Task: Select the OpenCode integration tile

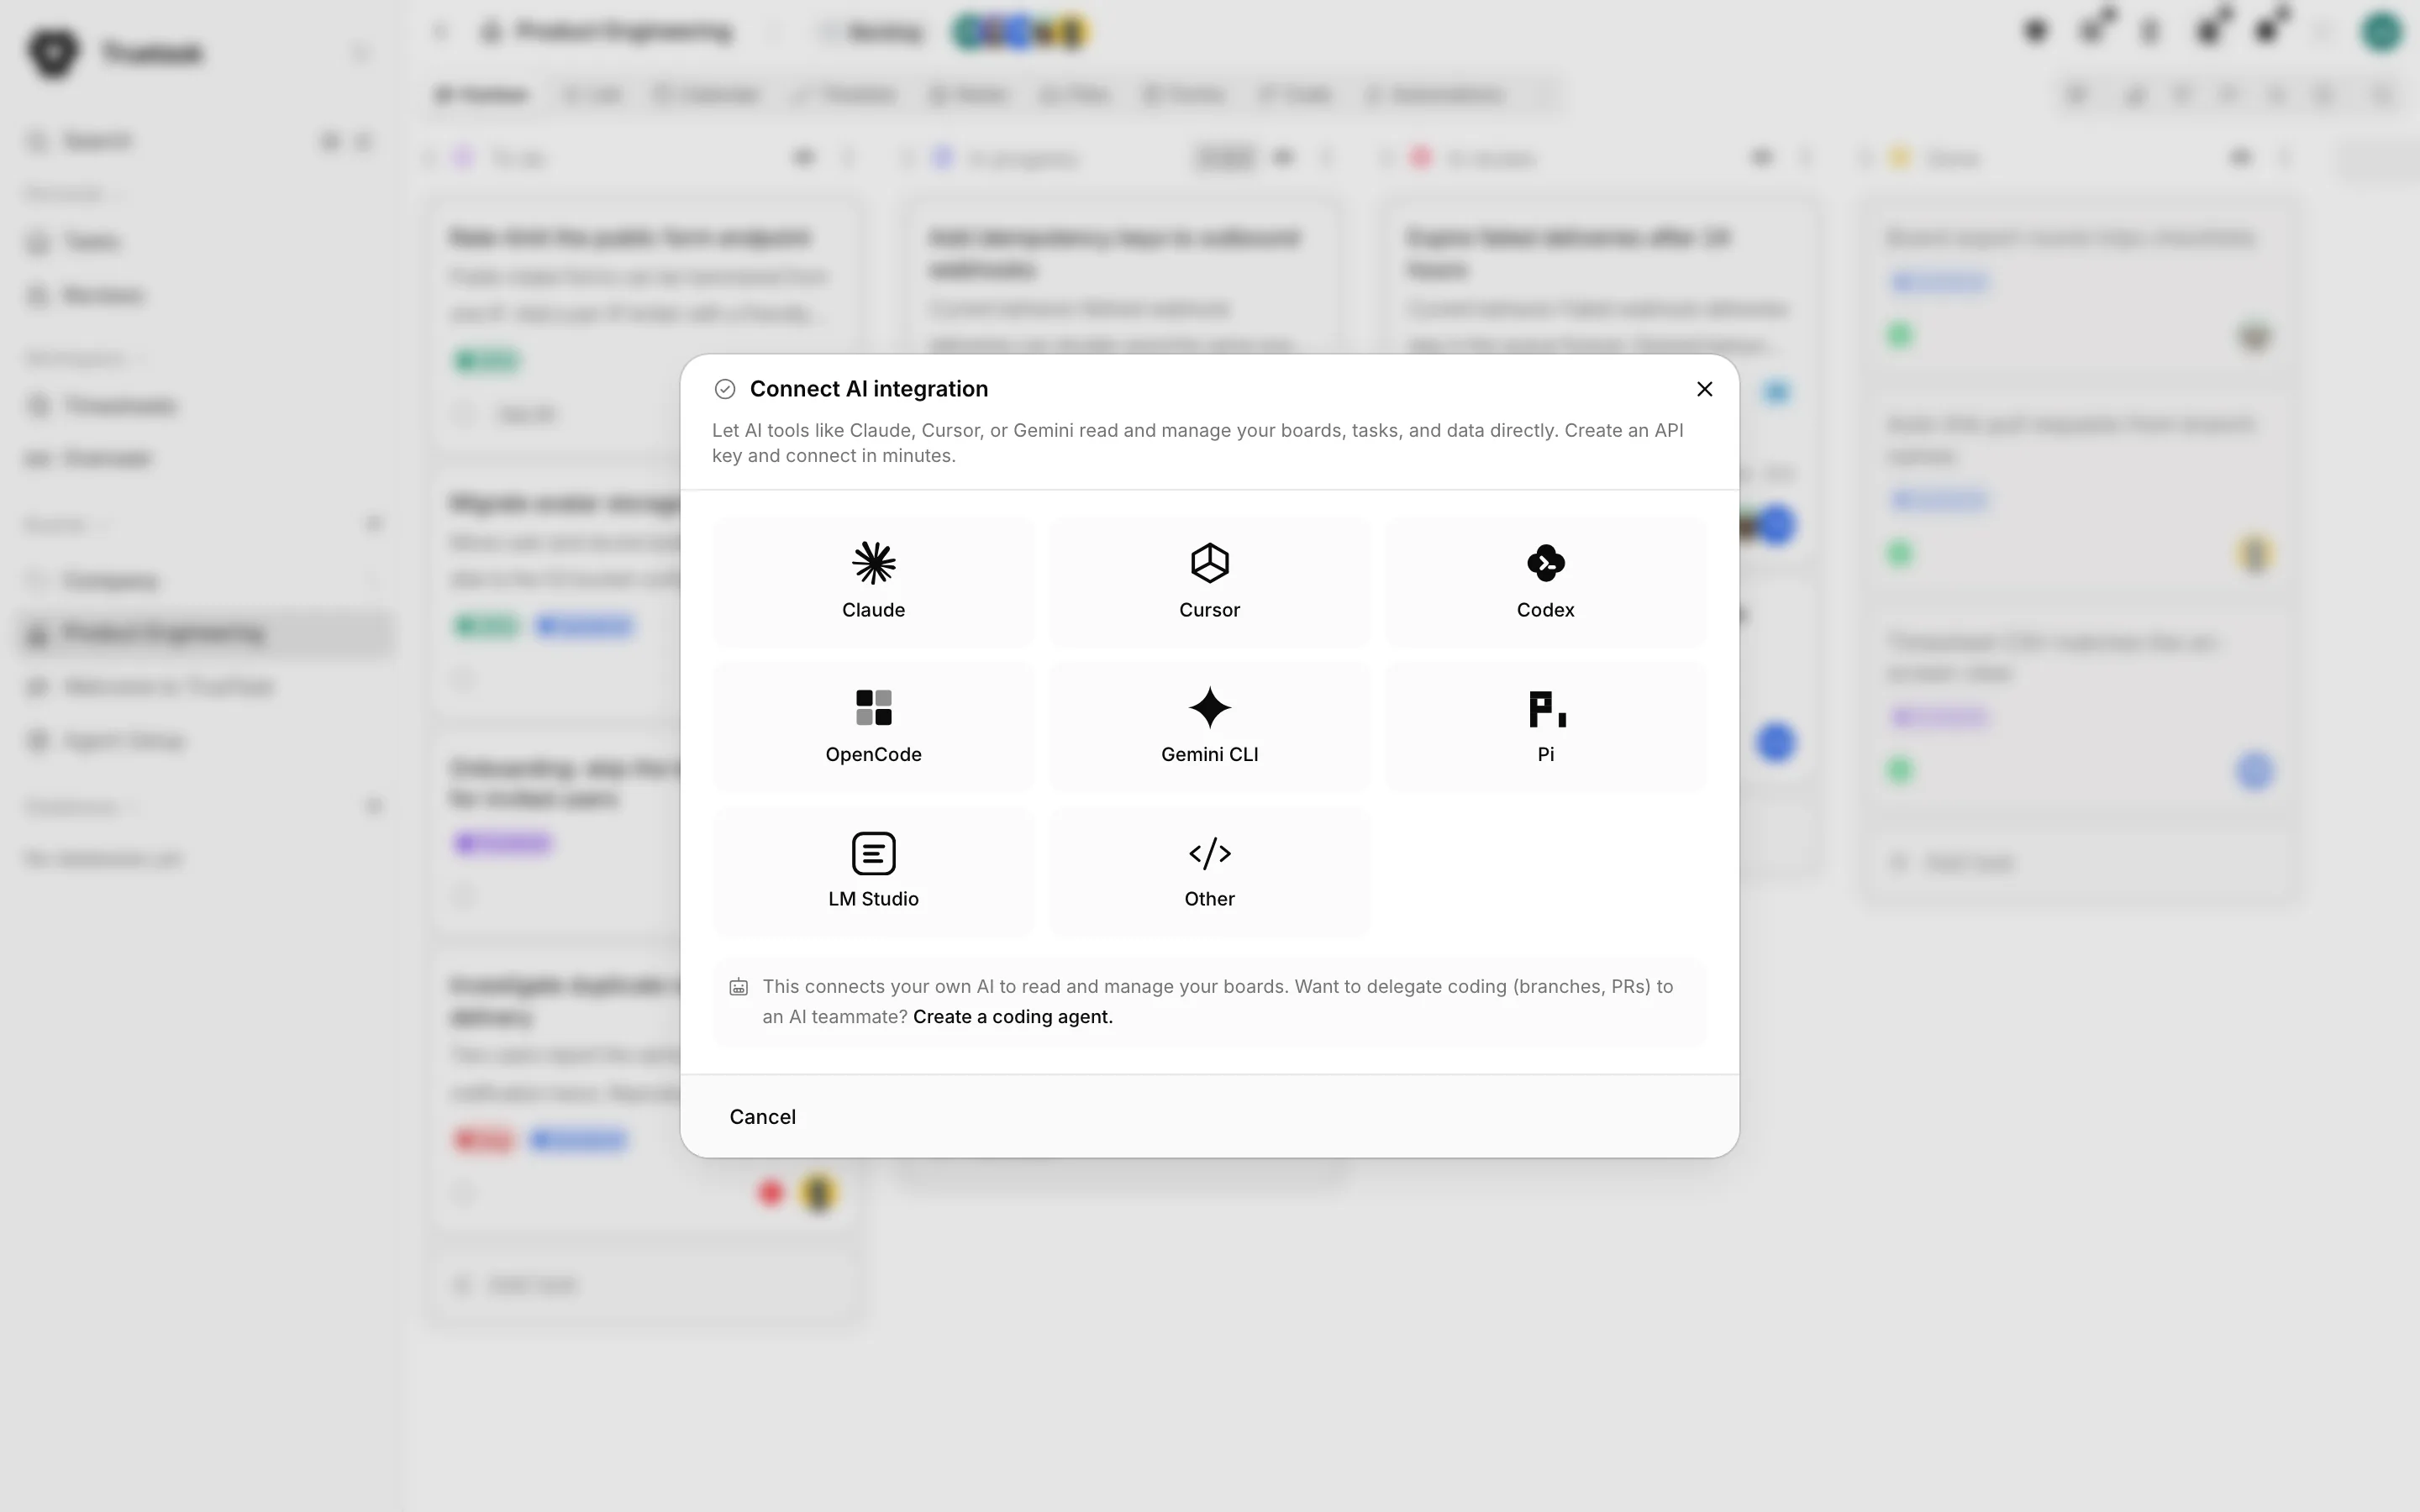Action: (873, 726)
